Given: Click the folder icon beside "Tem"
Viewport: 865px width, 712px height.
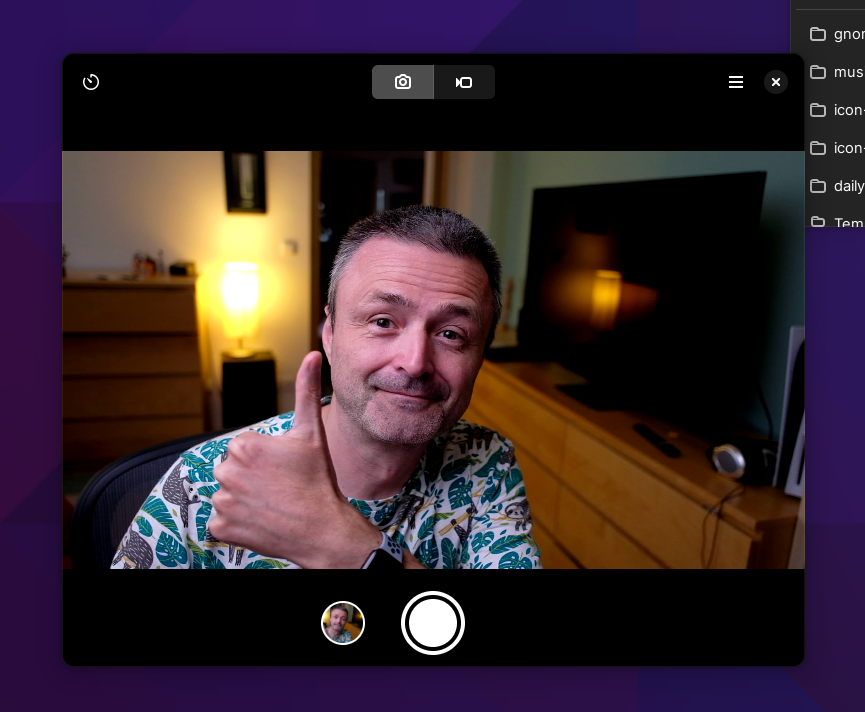Looking at the screenshot, I should [x=817, y=222].
